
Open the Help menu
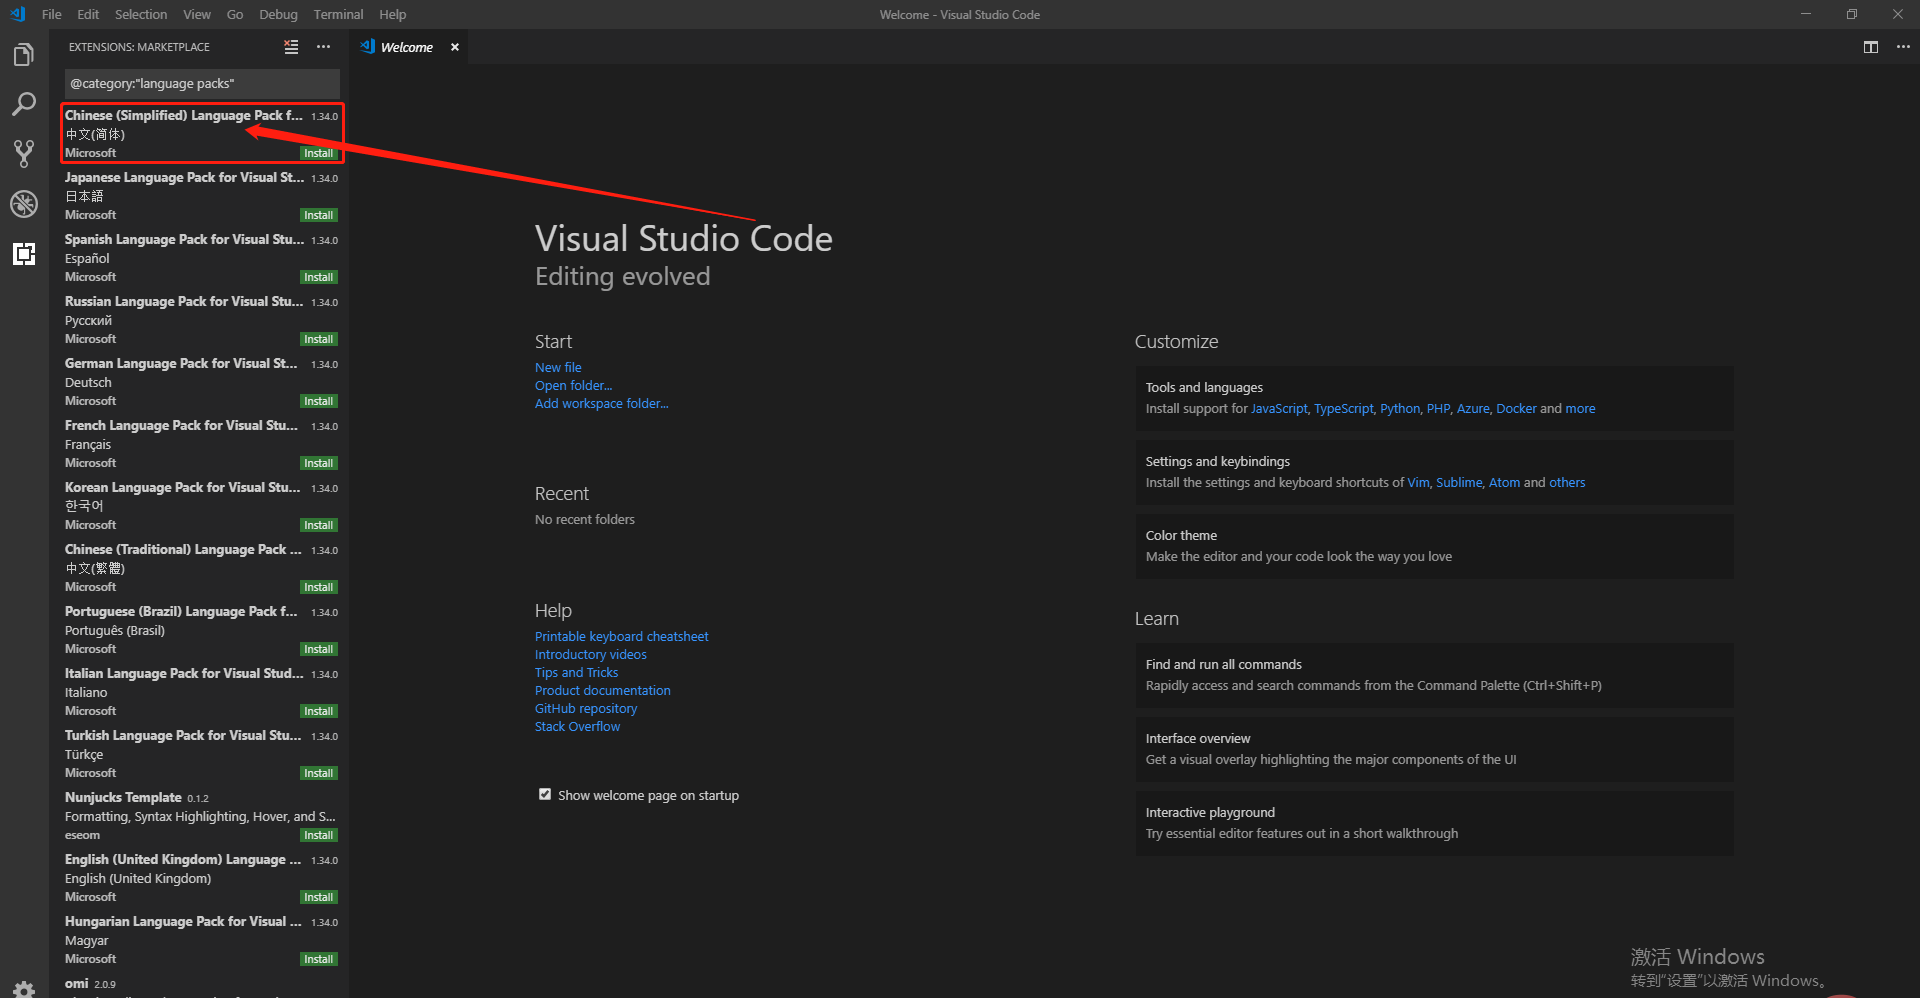(393, 14)
